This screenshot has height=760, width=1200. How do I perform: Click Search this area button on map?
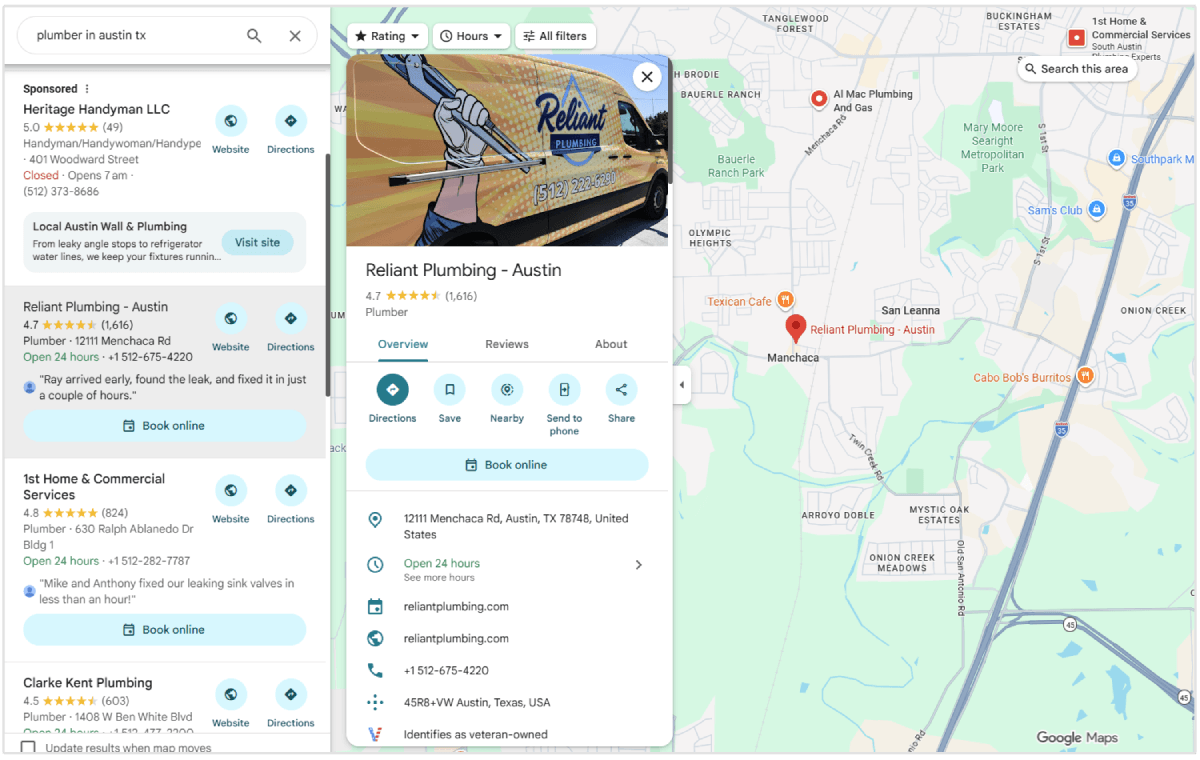coord(1077,69)
